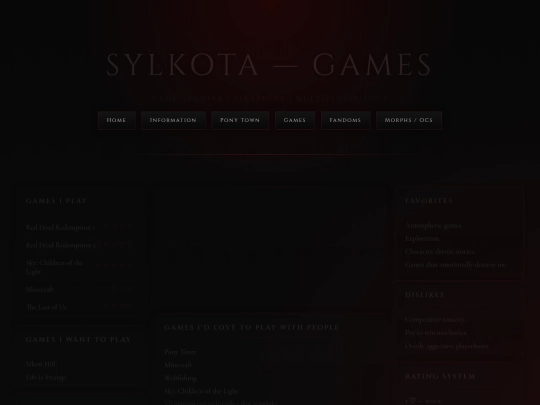This screenshot has height=405, width=540.
Task: Open the Home navigation button
Action: click(116, 120)
